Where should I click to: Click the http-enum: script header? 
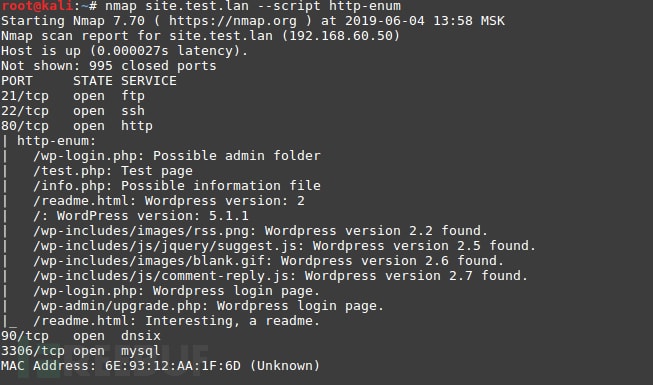[56, 141]
